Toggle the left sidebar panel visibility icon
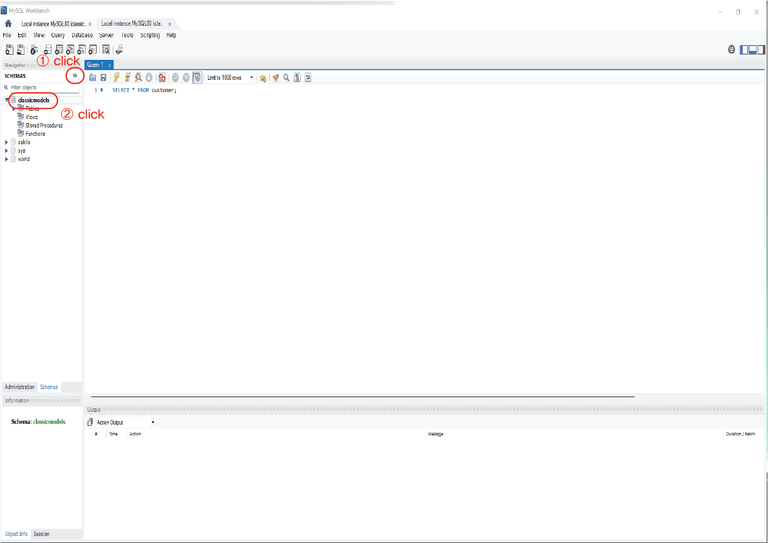 click(x=744, y=49)
